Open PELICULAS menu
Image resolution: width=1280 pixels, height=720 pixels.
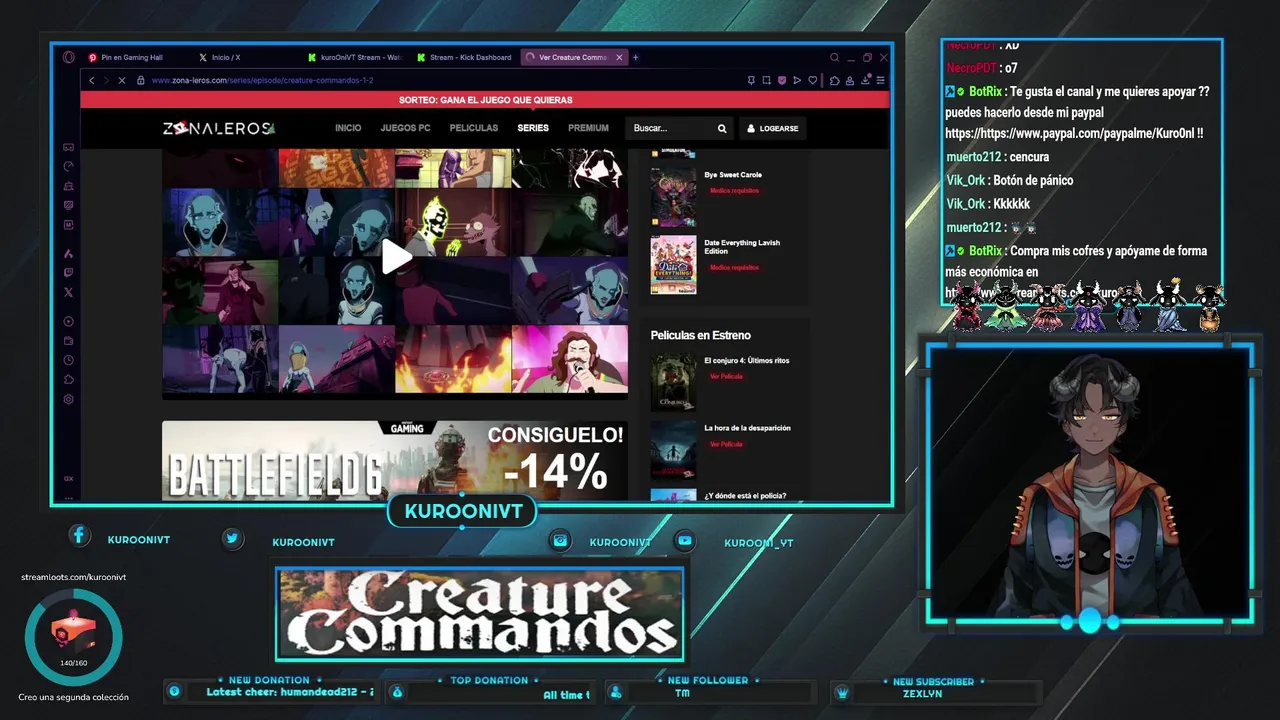pyautogui.click(x=474, y=128)
